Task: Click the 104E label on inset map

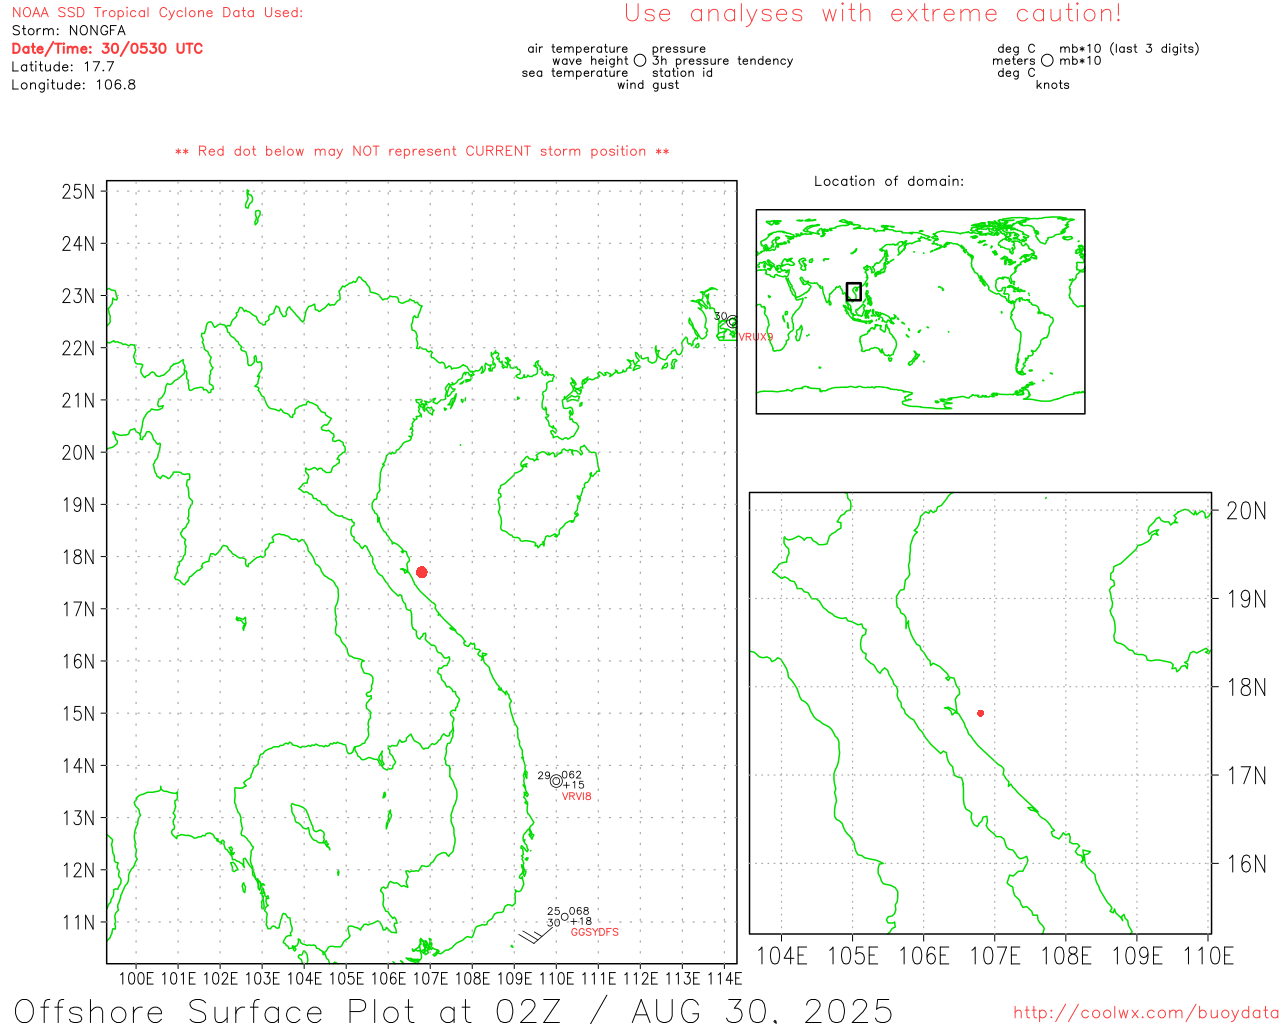Action: (782, 956)
